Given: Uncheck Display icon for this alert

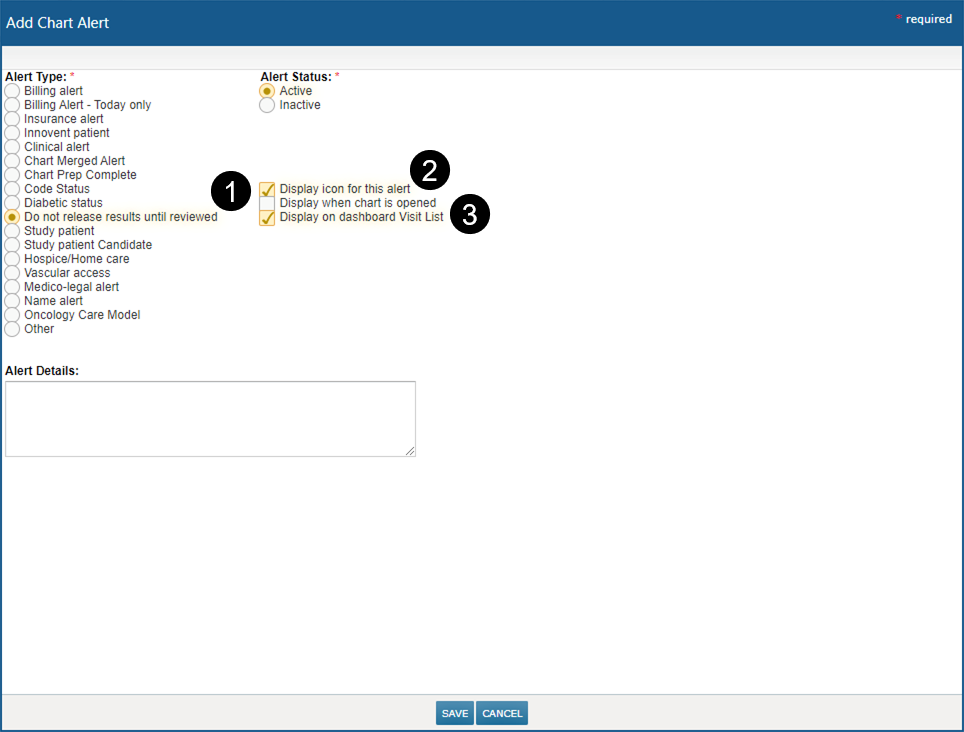Looking at the screenshot, I should click(267, 189).
